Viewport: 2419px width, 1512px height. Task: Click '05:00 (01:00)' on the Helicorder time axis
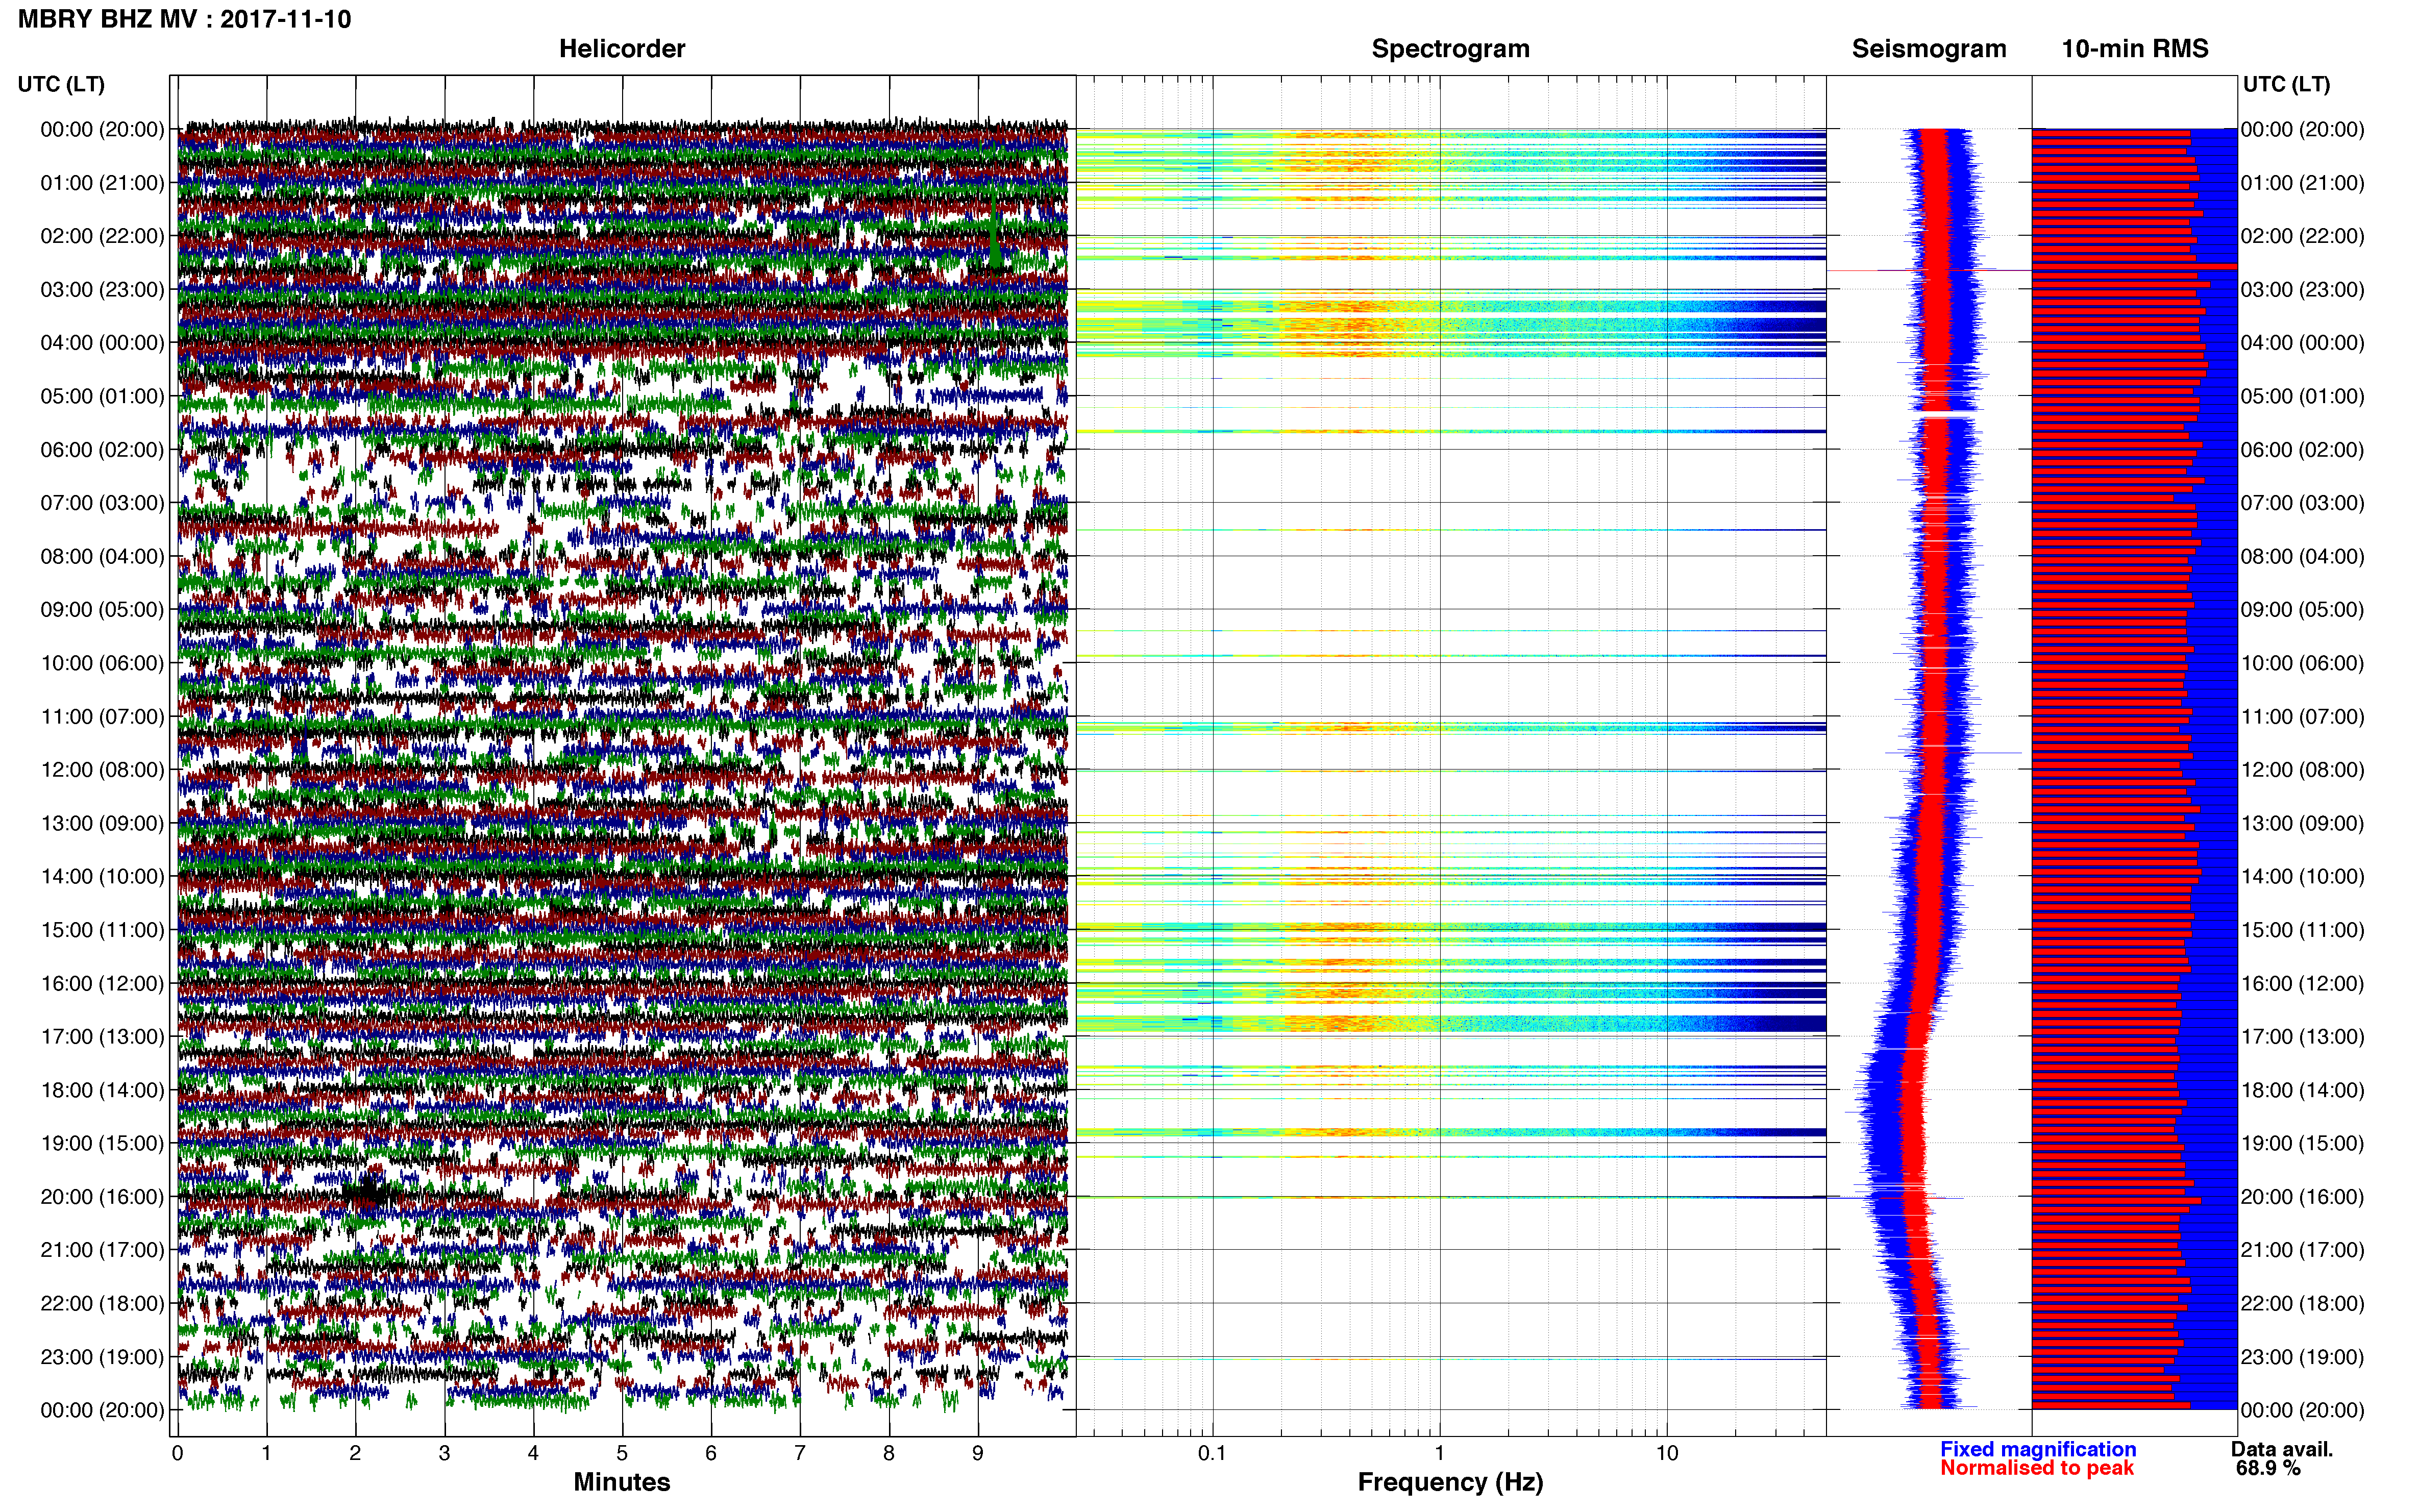[102, 396]
